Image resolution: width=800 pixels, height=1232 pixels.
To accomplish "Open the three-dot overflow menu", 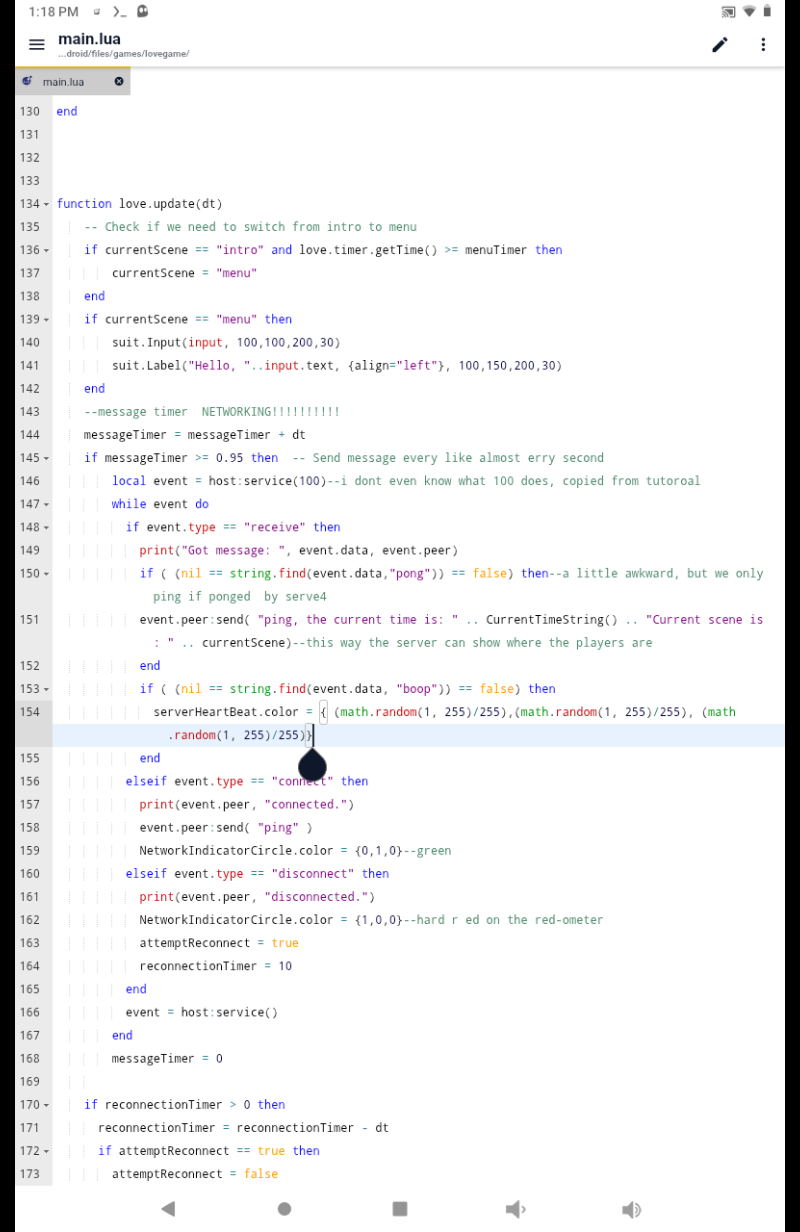I will (763, 44).
